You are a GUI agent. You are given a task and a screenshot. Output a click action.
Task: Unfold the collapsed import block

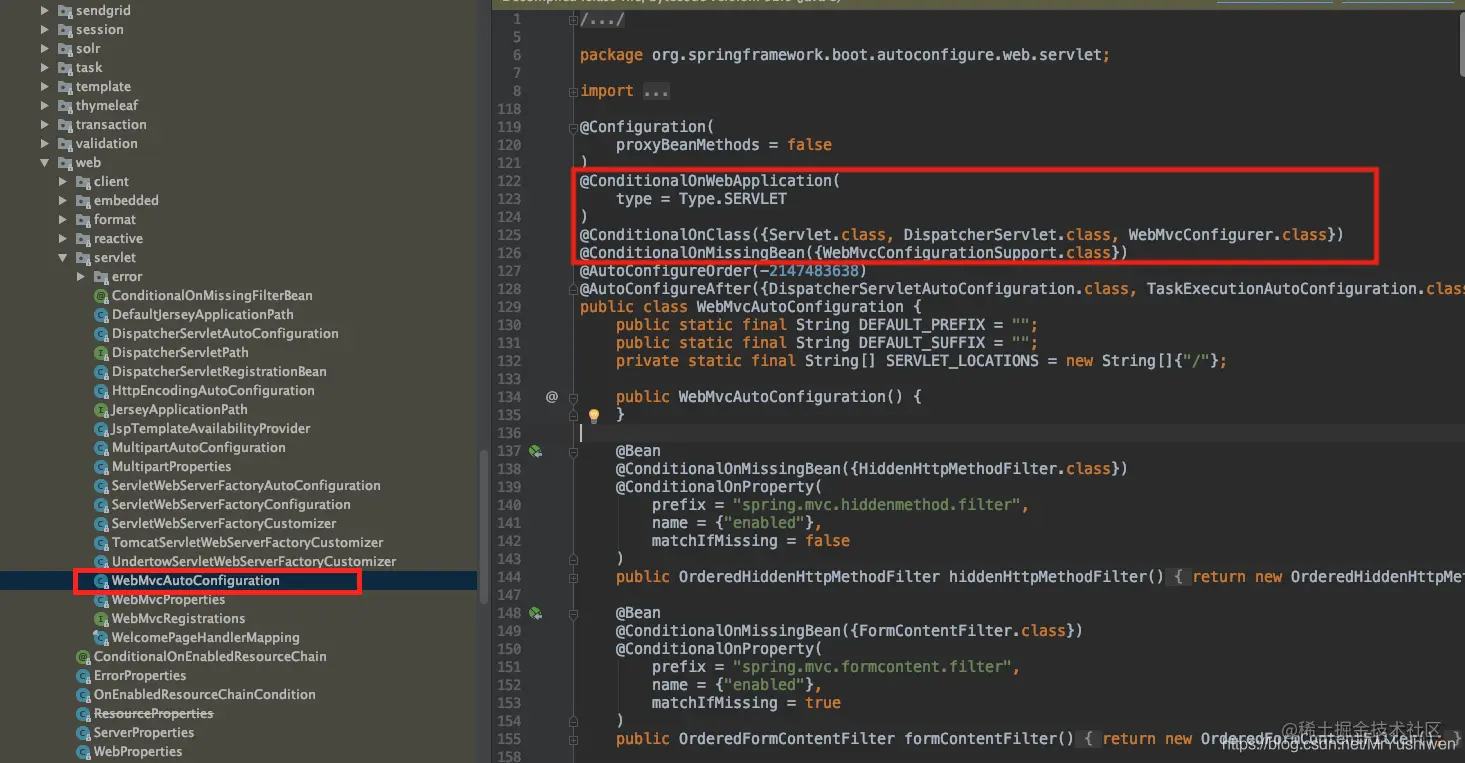pos(574,91)
